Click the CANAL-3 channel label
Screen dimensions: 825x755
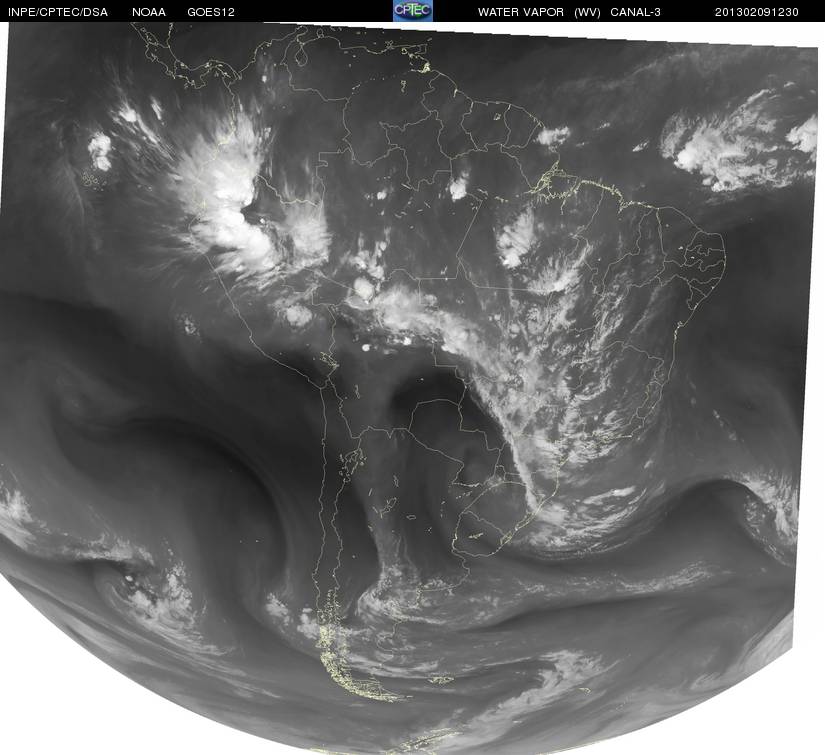click(x=636, y=12)
